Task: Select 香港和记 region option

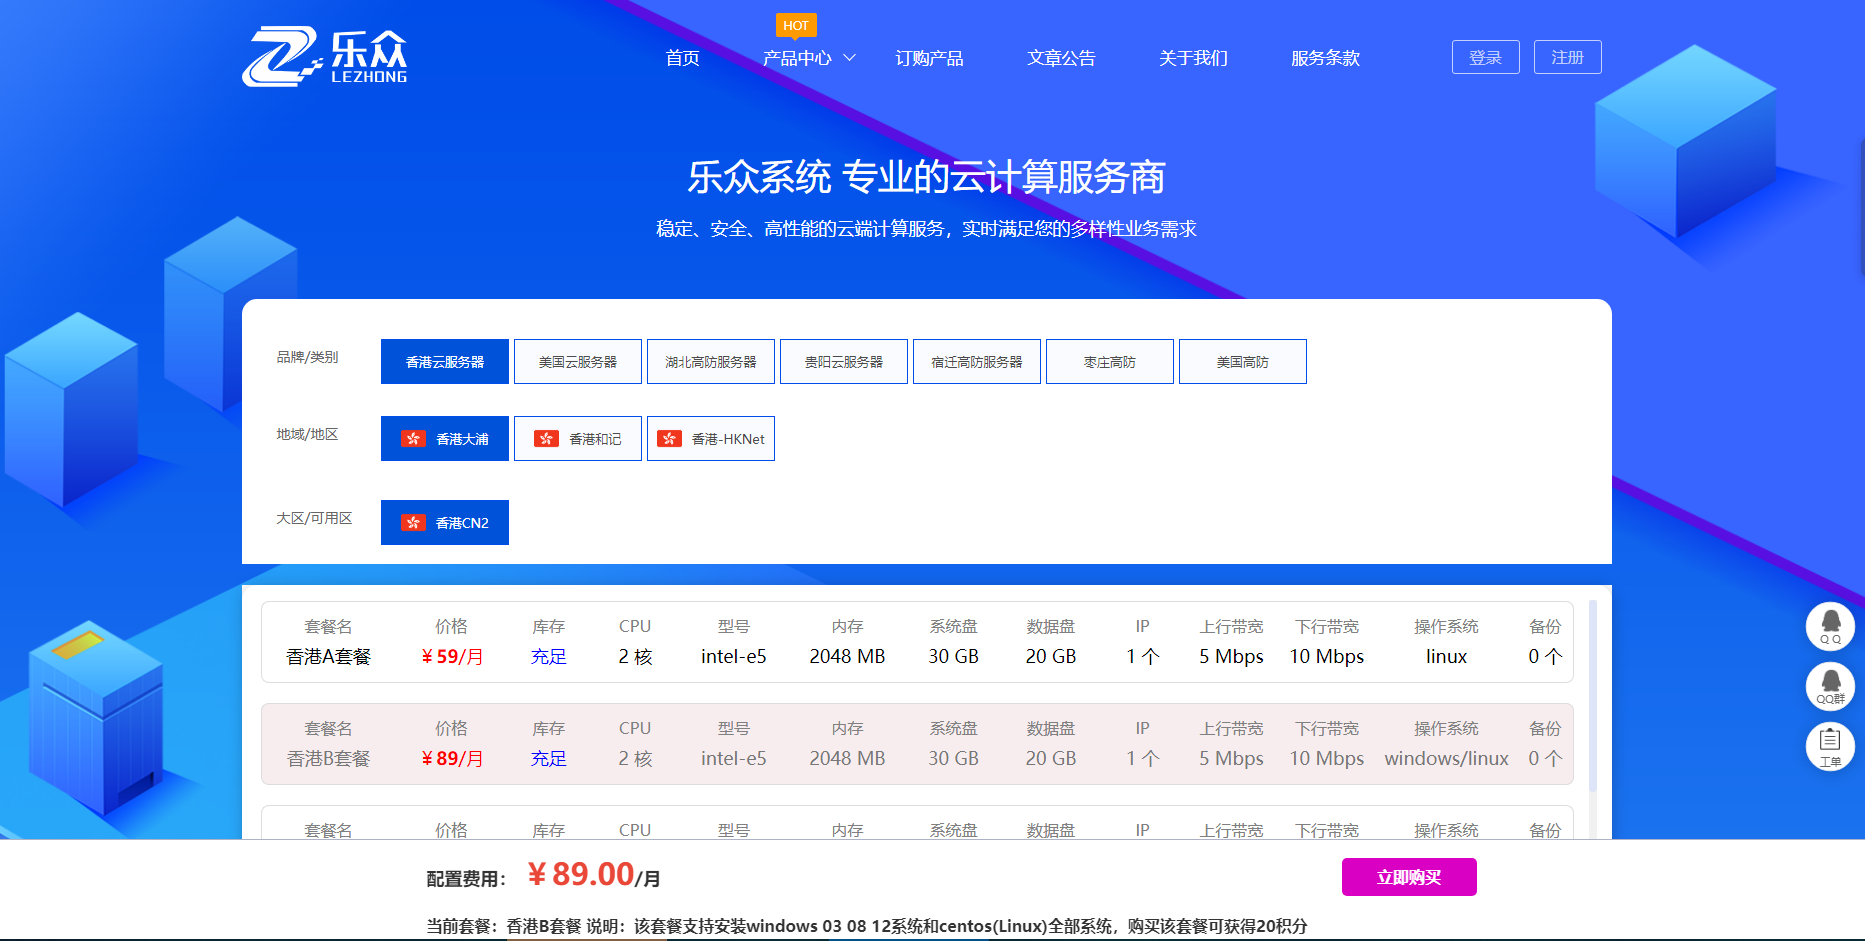Action: pyautogui.click(x=578, y=439)
